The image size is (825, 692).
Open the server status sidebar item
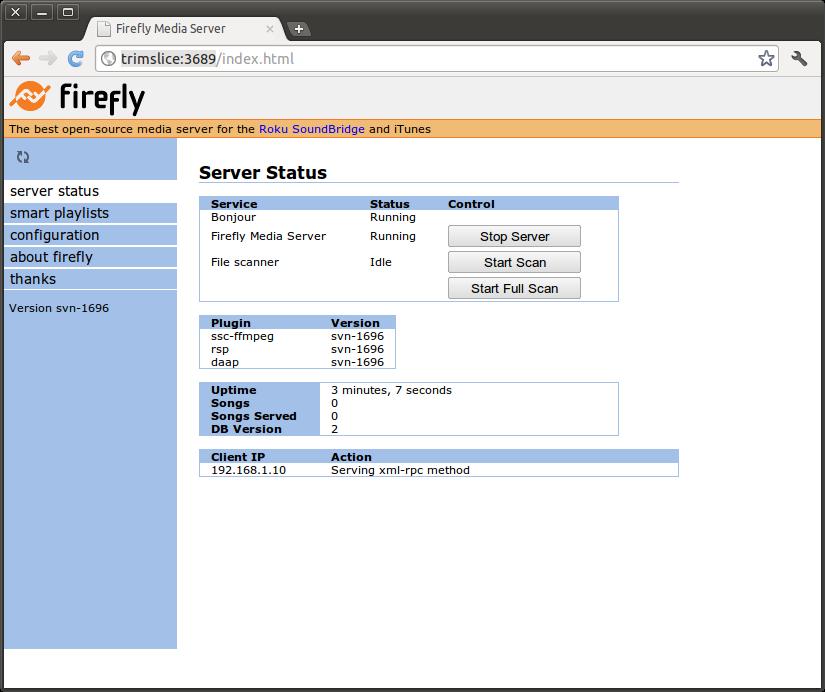pyautogui.click(x=55, y=191)
